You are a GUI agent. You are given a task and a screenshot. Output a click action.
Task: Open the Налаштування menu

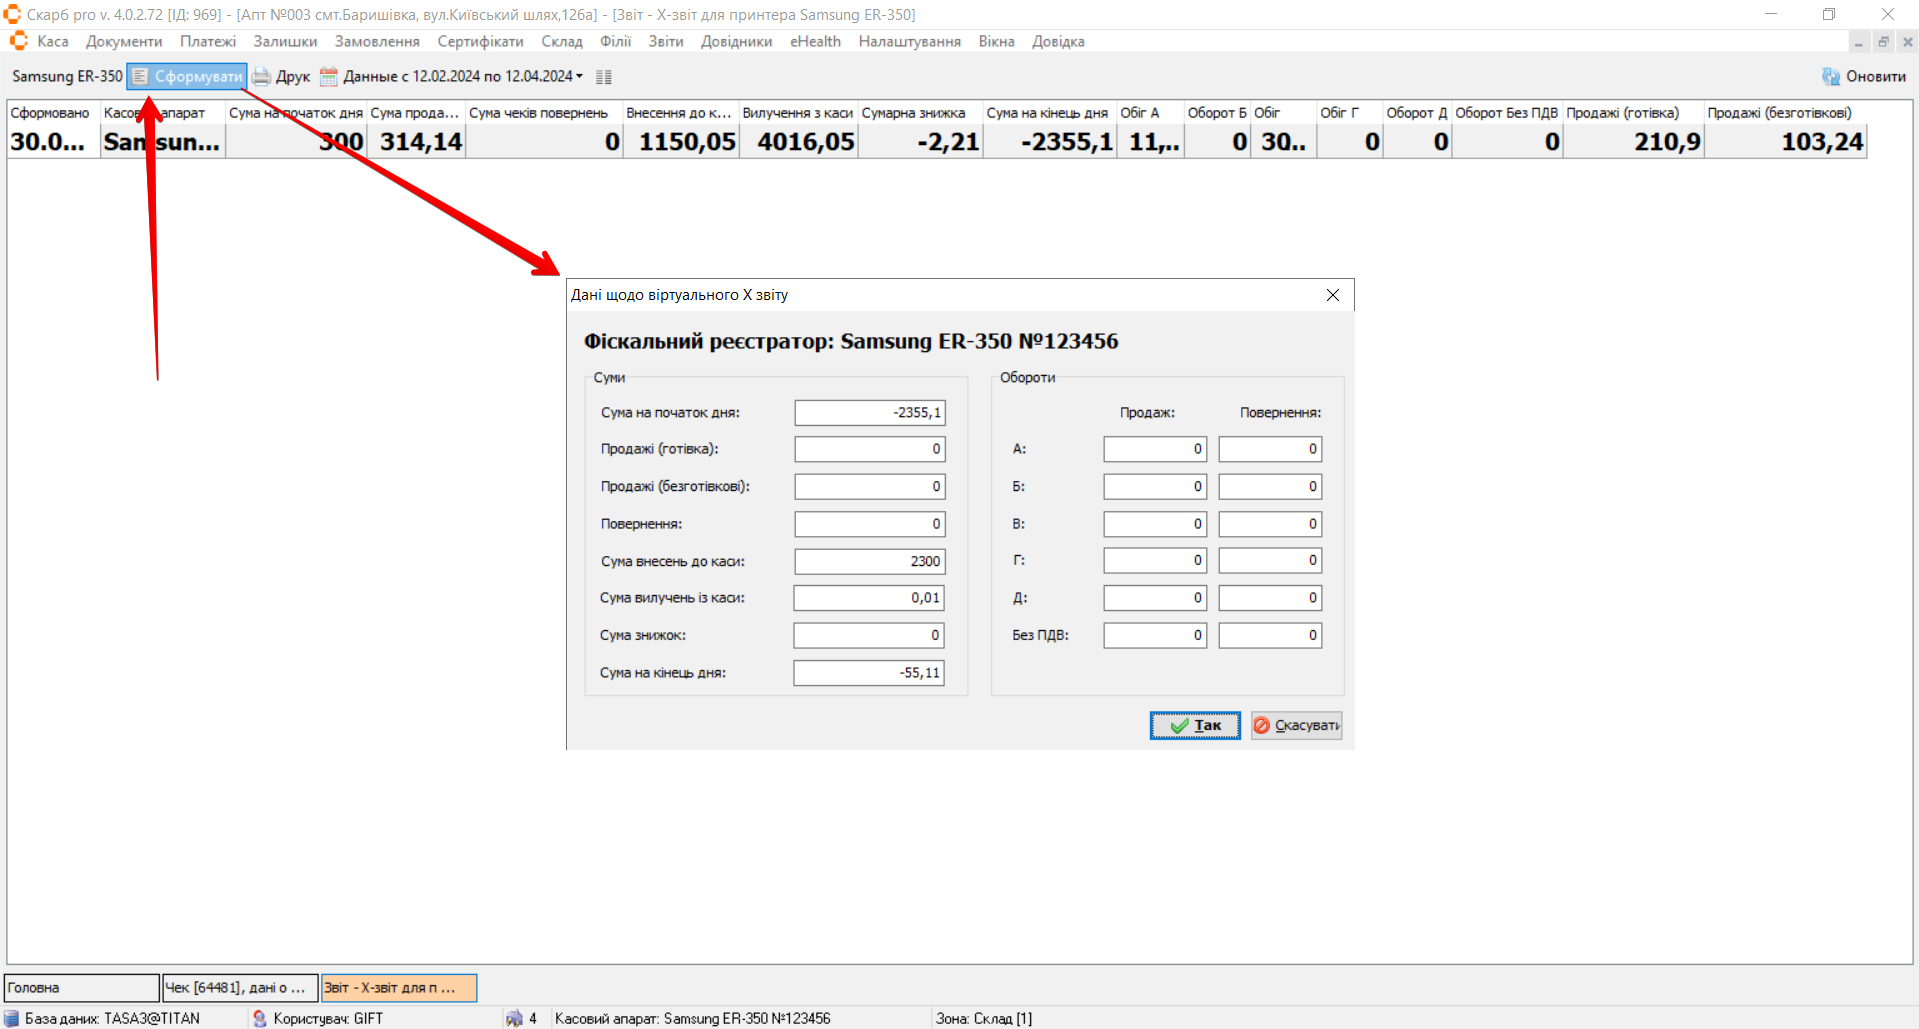[909, 42]
